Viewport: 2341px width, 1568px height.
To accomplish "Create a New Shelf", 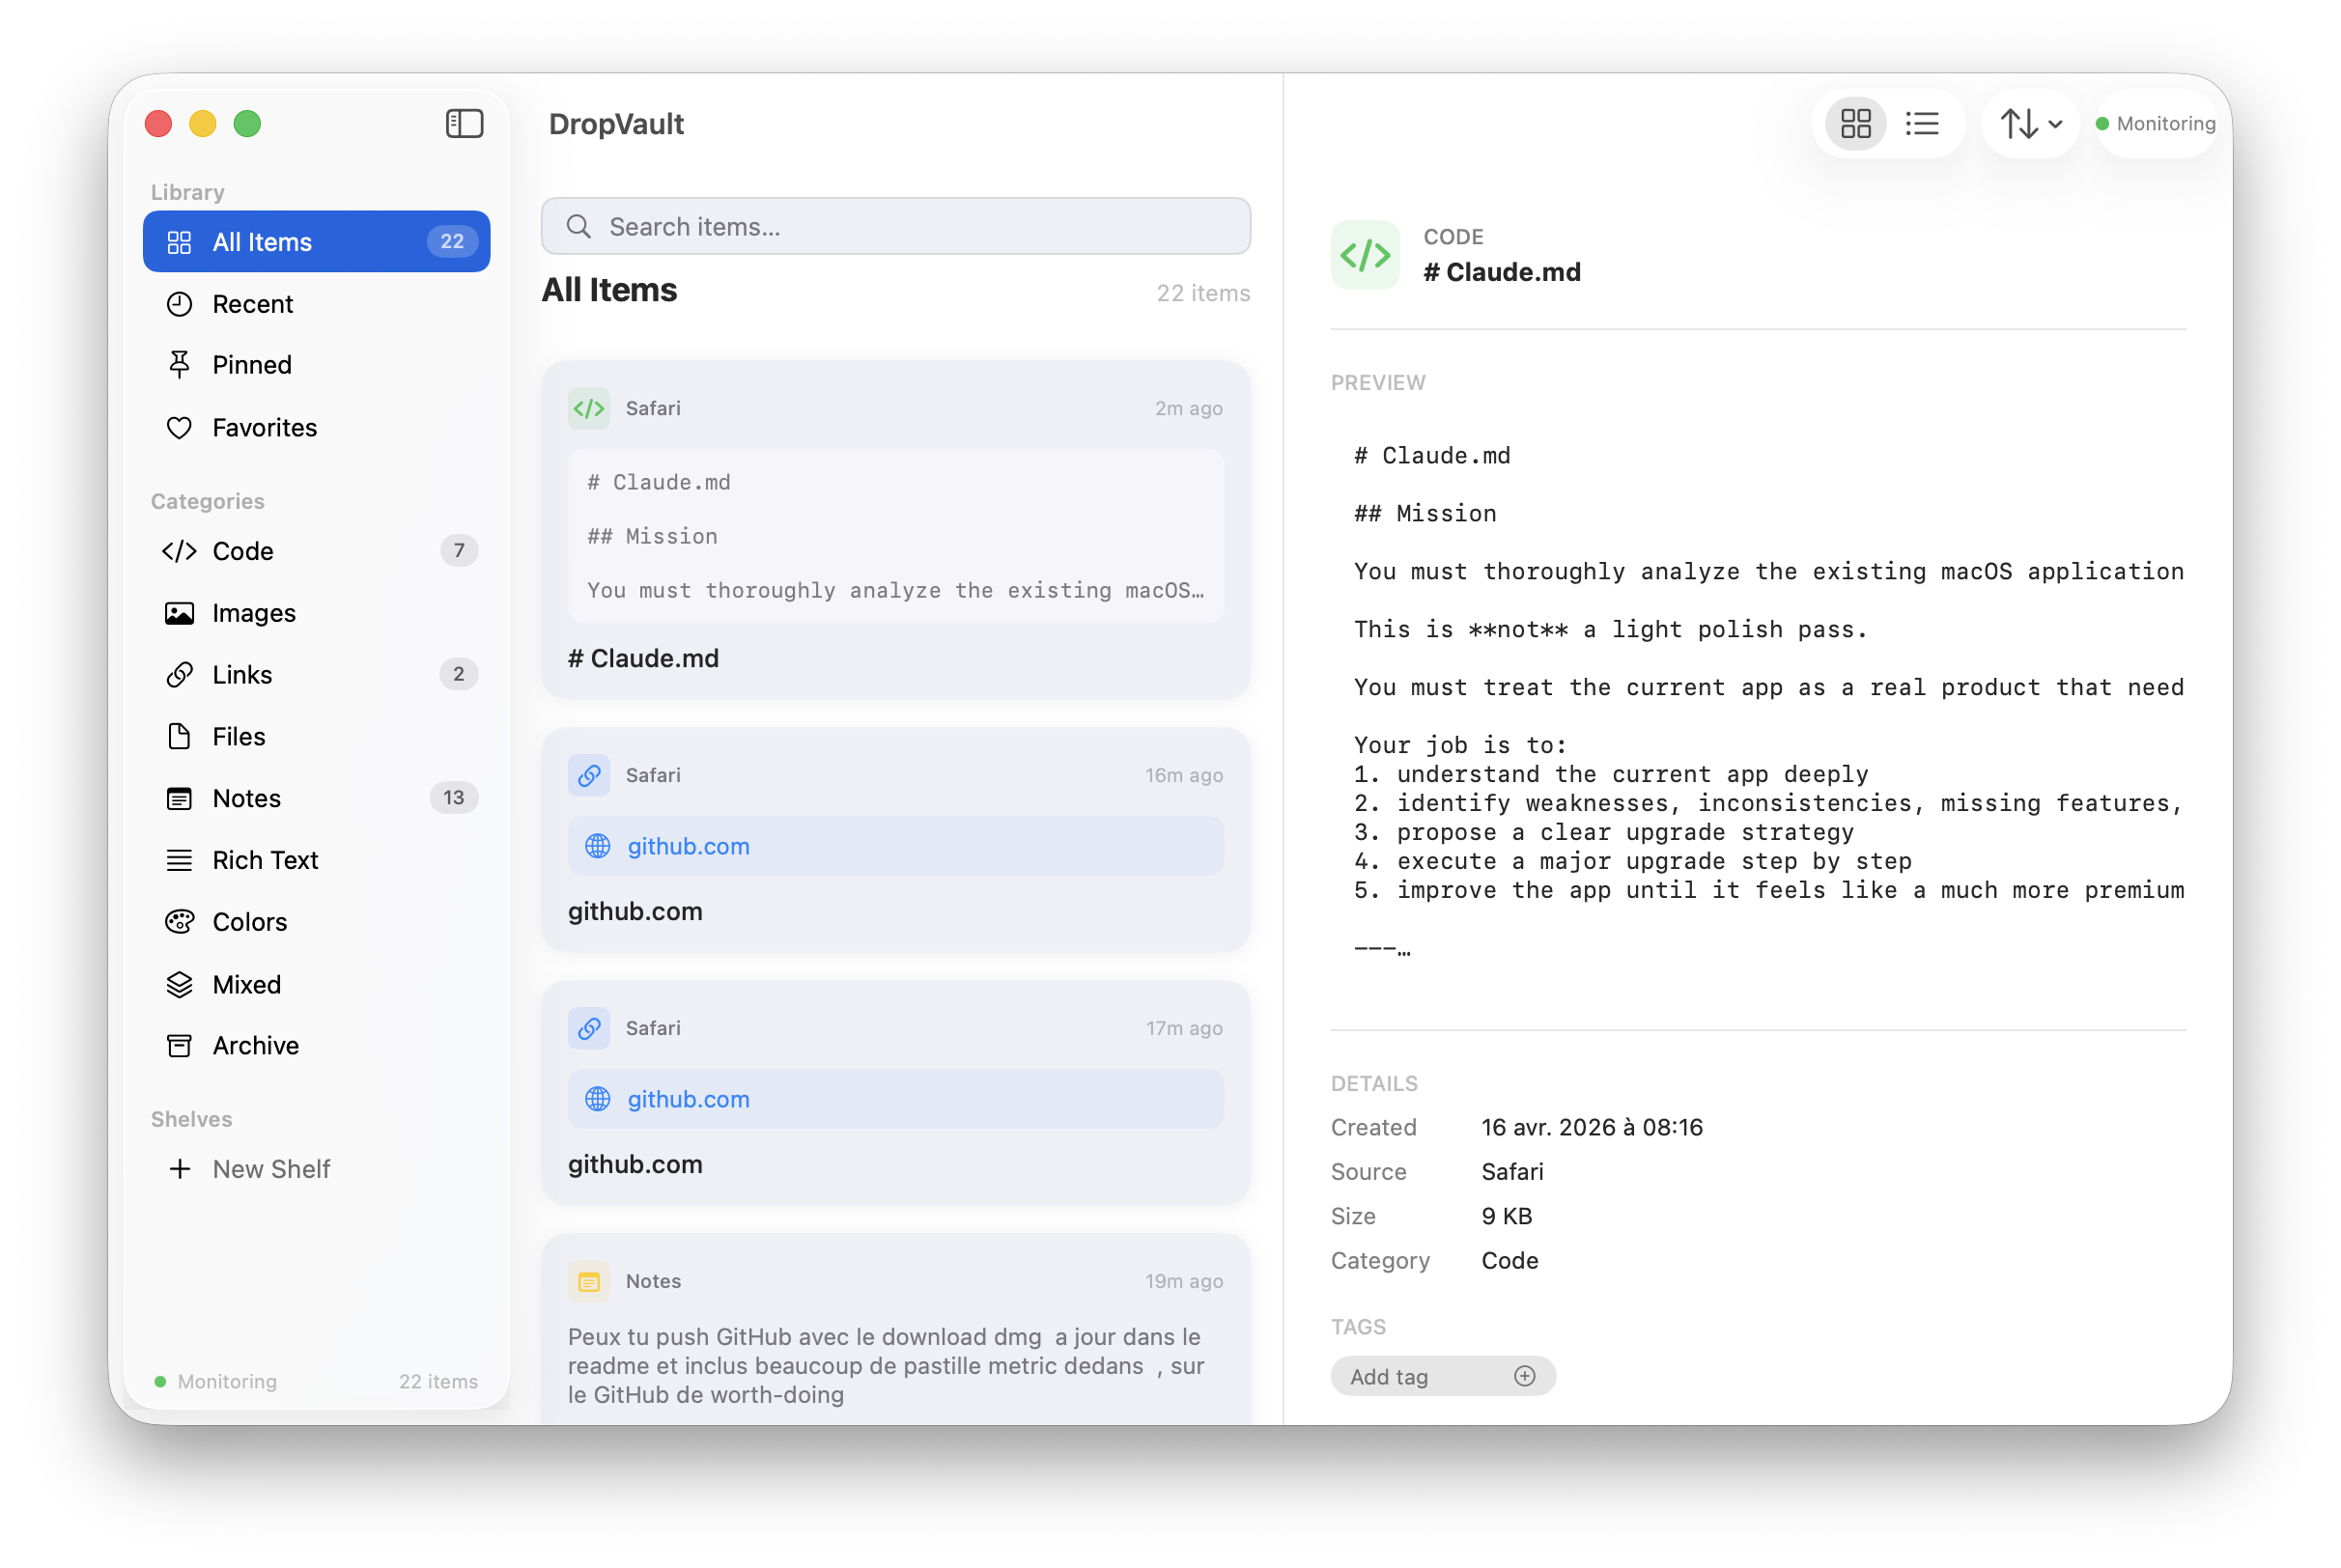I will pos(270,1168).
